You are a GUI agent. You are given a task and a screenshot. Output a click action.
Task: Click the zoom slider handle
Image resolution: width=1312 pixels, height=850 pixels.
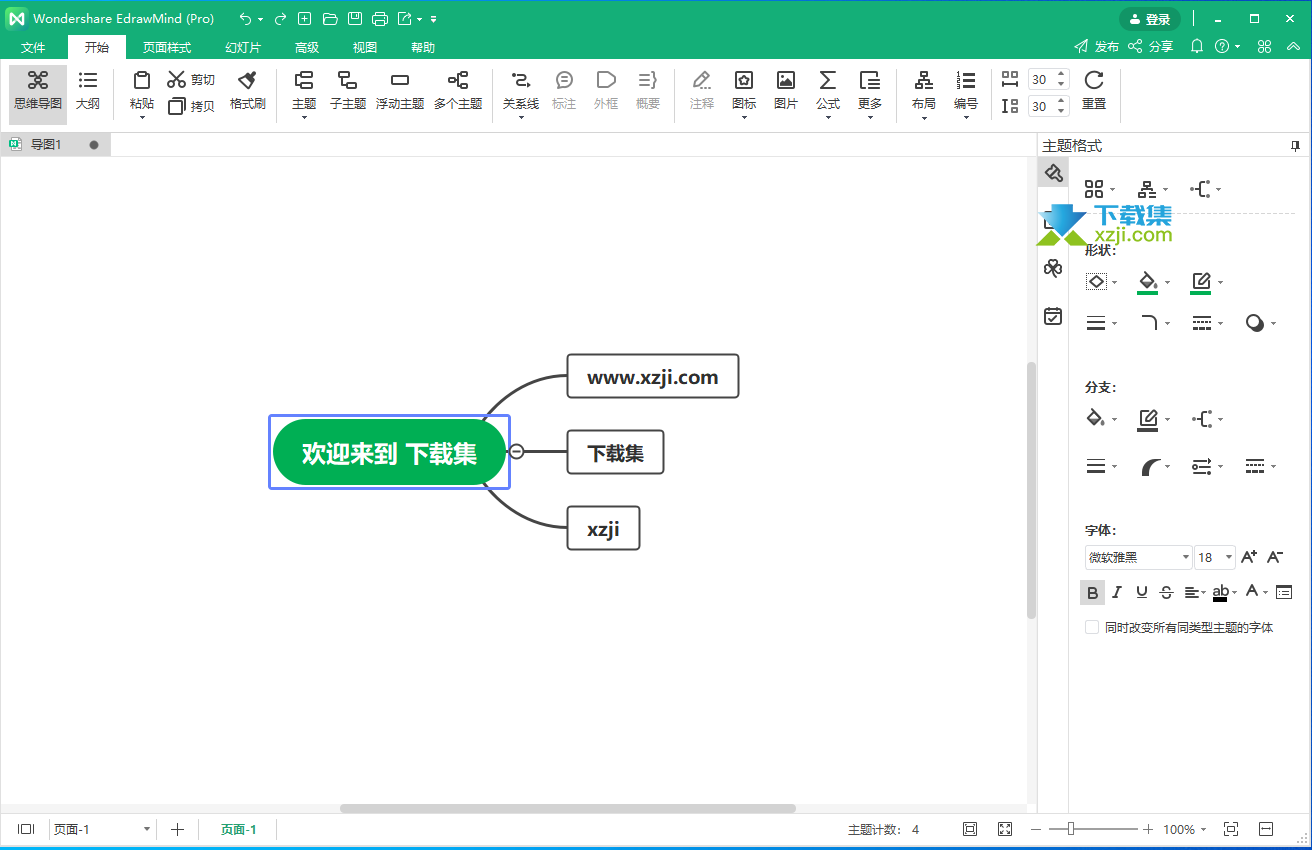click(1071, 829)
